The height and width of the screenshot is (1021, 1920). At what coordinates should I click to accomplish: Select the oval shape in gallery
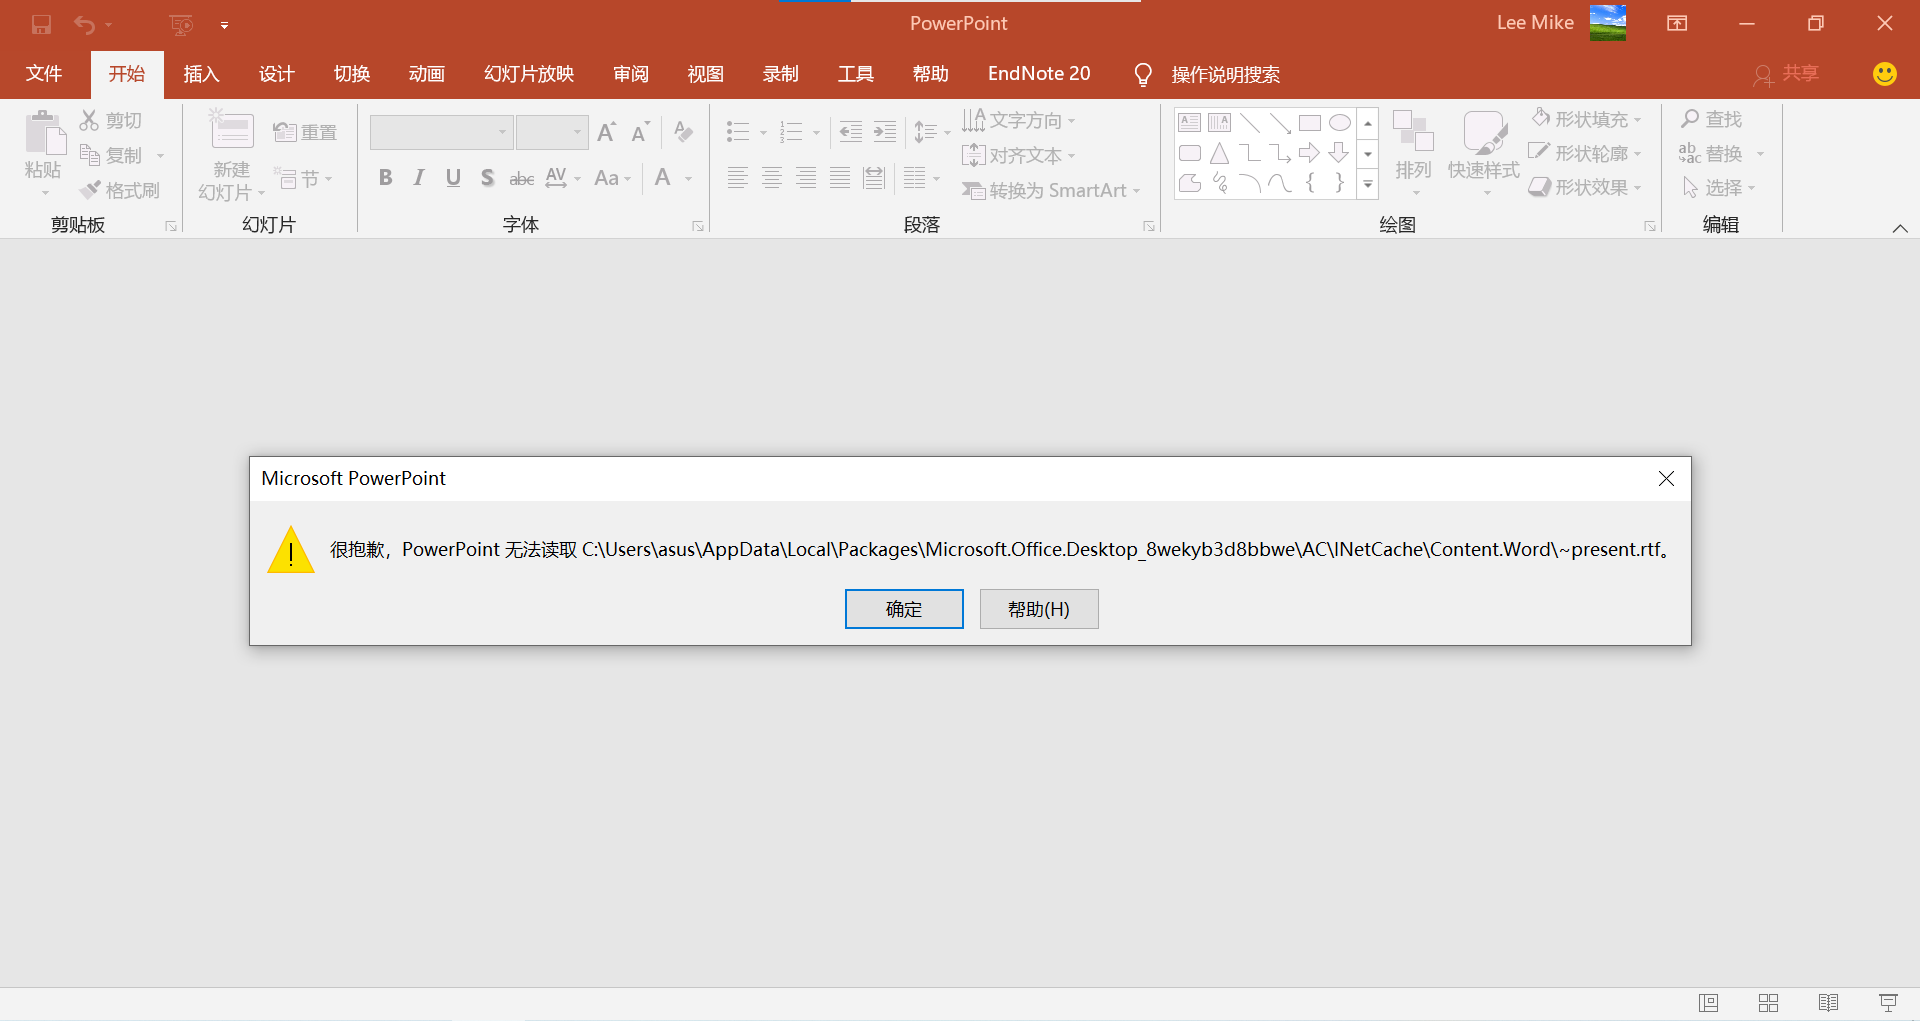coord(1340,123)
